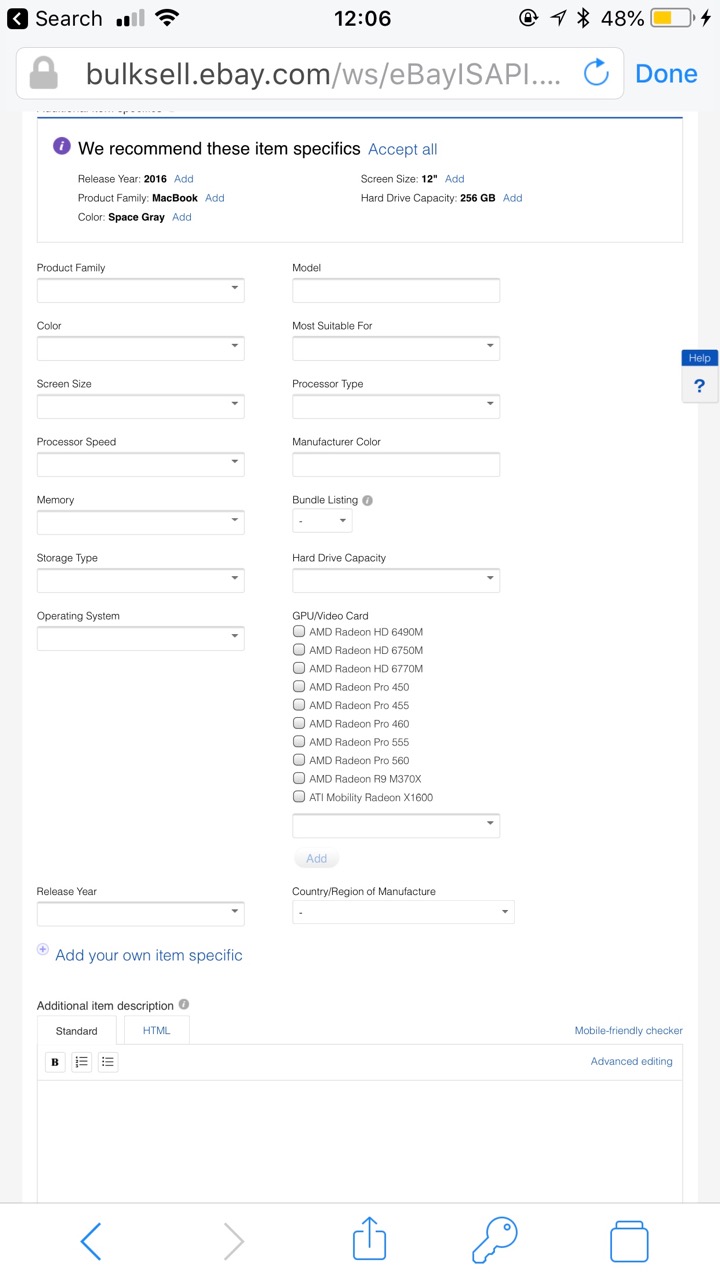Tap the Safari reload page icon
Screen dimensions: 720x1280
tap(596, 73)
